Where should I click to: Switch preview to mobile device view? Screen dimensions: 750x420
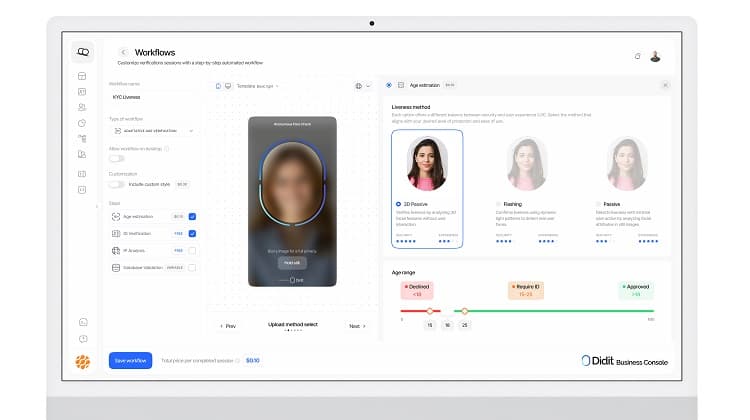tap(218, 86)
